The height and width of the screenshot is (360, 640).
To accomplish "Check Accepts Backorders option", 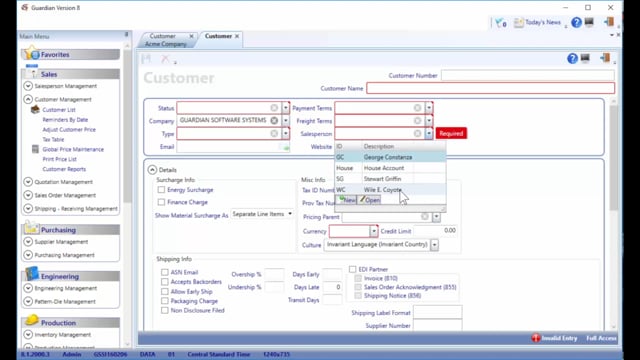I will point(164,282).
